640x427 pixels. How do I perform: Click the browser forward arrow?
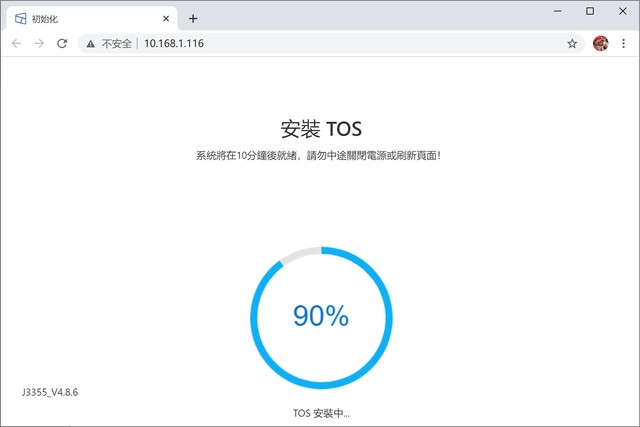coord(39,43)
